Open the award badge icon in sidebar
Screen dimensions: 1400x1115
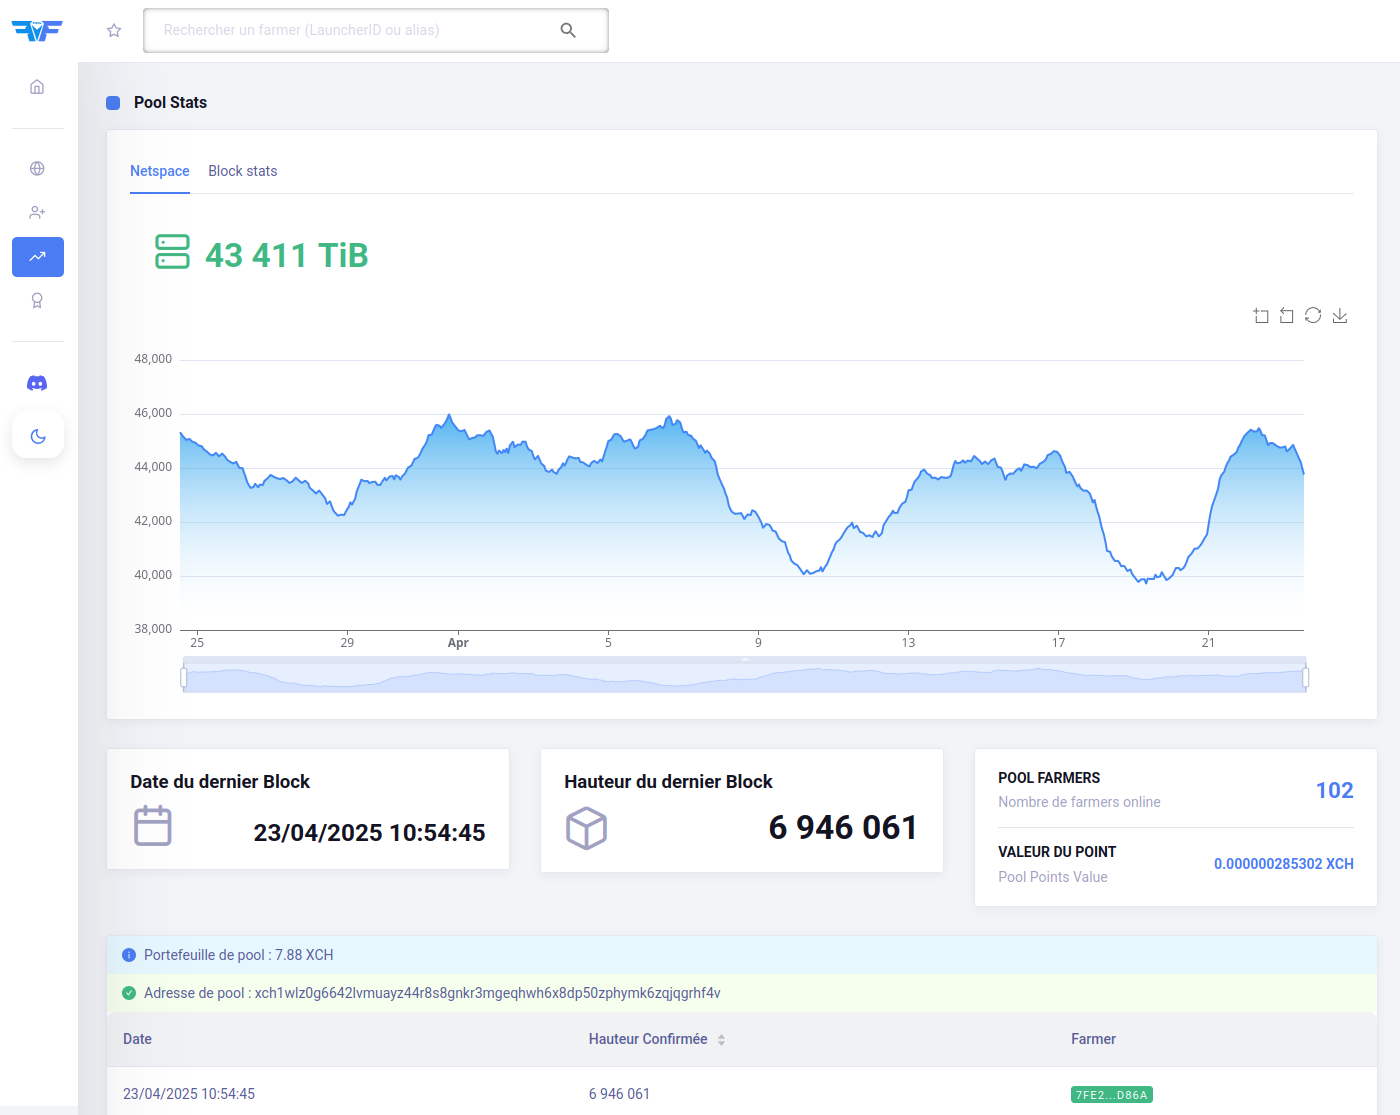37,301
